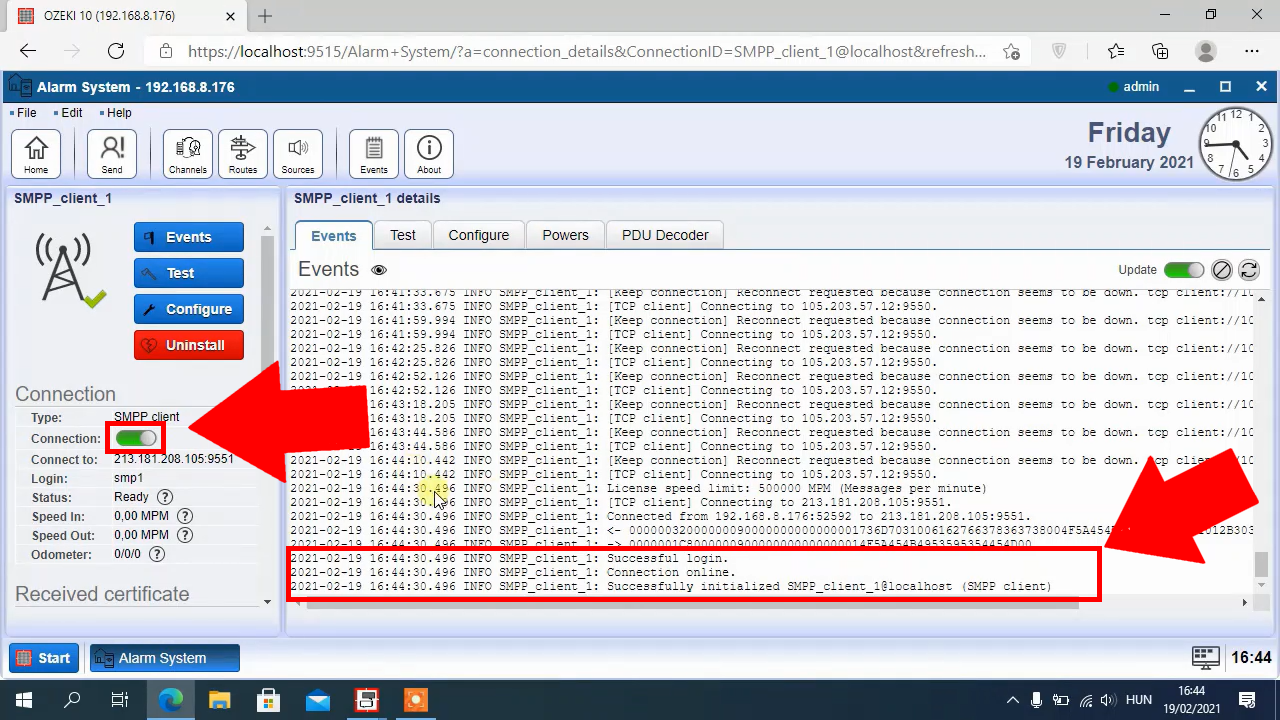The height and width of the screenshot is (720, 1280).
Task: Click the blue Events button in sidebar
Action: click(189, 237)
